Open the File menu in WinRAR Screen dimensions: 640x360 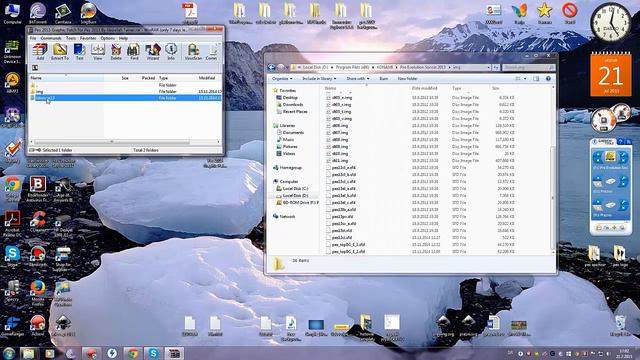click(x=33, y=38)
